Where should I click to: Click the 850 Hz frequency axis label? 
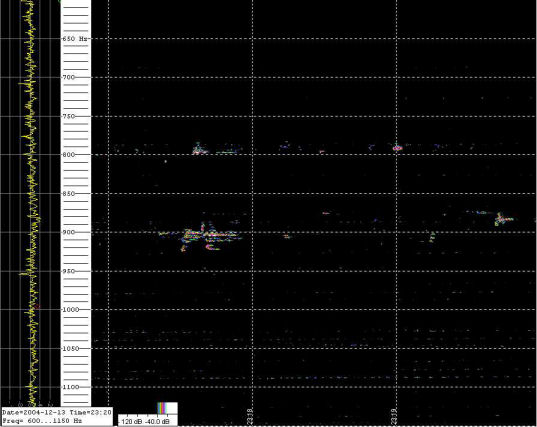68,193
